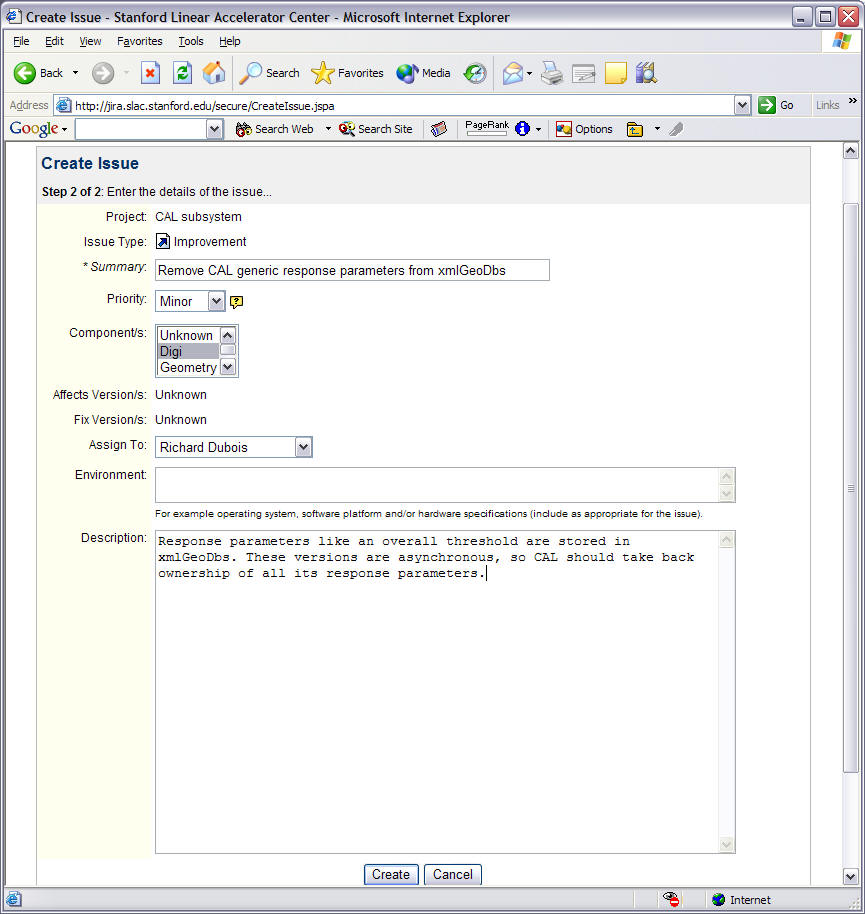
Task: Go to the Home page icon
Action: tap(214, 73)
